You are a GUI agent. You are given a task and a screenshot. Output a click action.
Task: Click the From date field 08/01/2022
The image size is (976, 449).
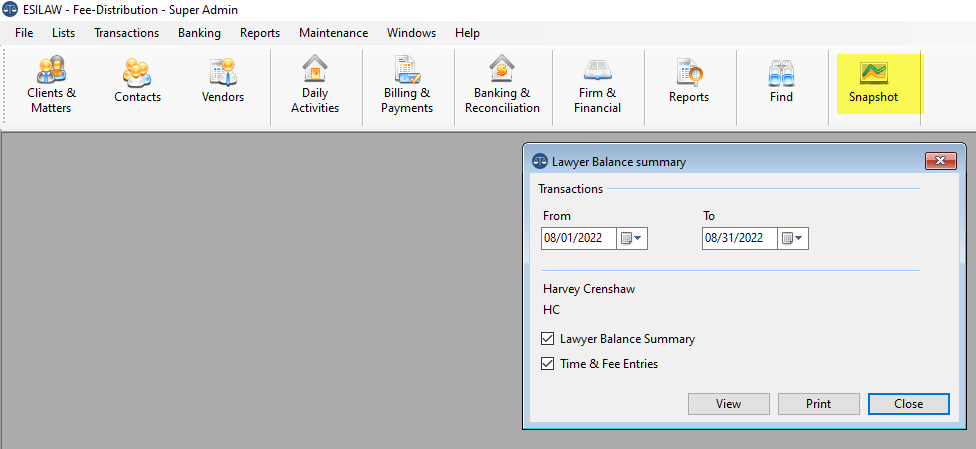click(x=579, y=239)
